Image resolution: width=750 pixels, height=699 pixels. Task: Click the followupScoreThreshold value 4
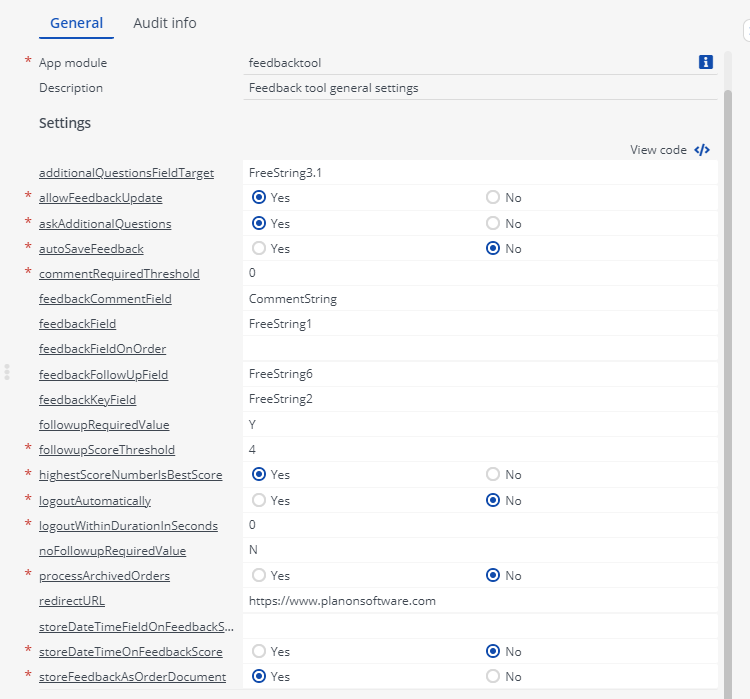point(480,449)
